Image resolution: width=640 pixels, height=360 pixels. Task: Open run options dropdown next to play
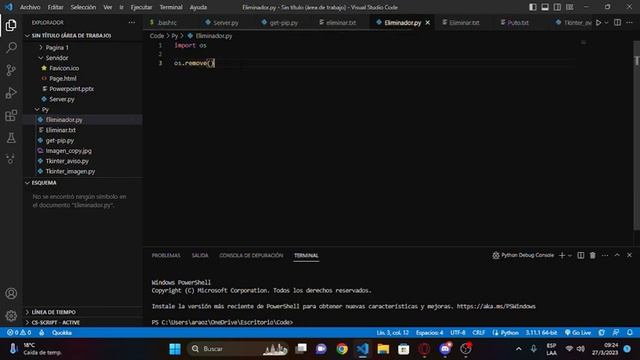[607, 23]
